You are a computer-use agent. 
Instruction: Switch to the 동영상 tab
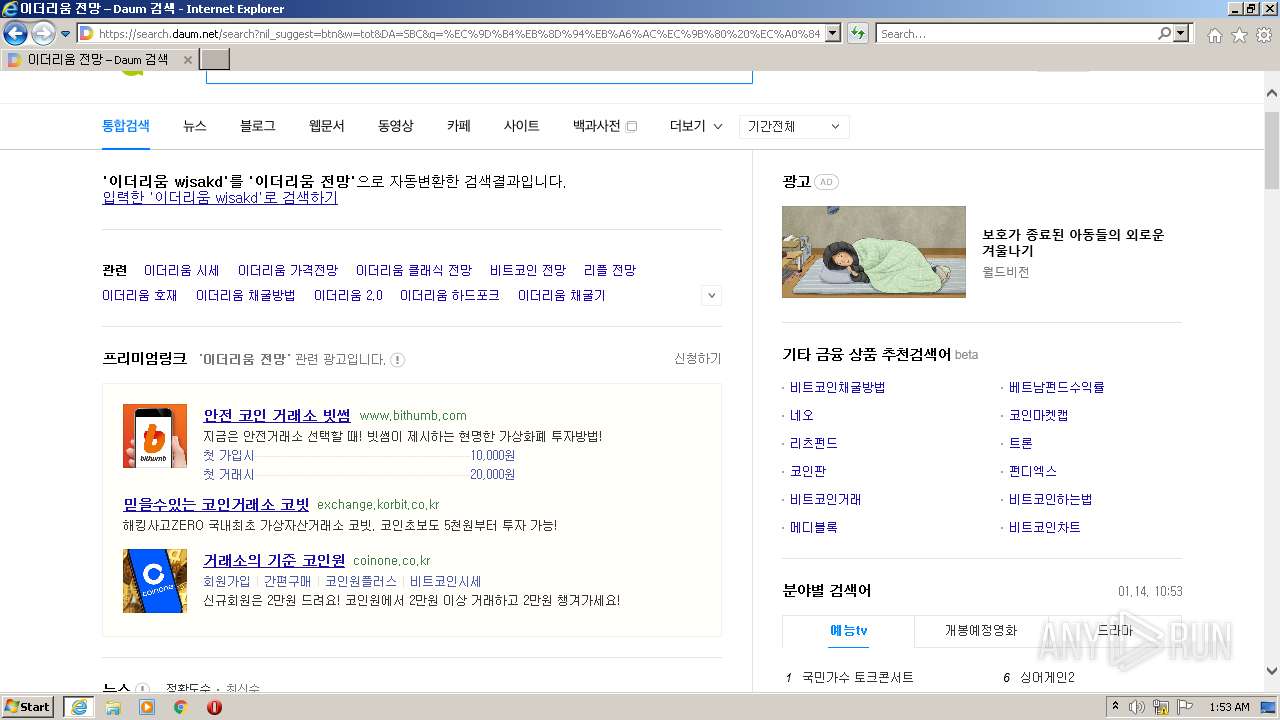tap(395, 126)
